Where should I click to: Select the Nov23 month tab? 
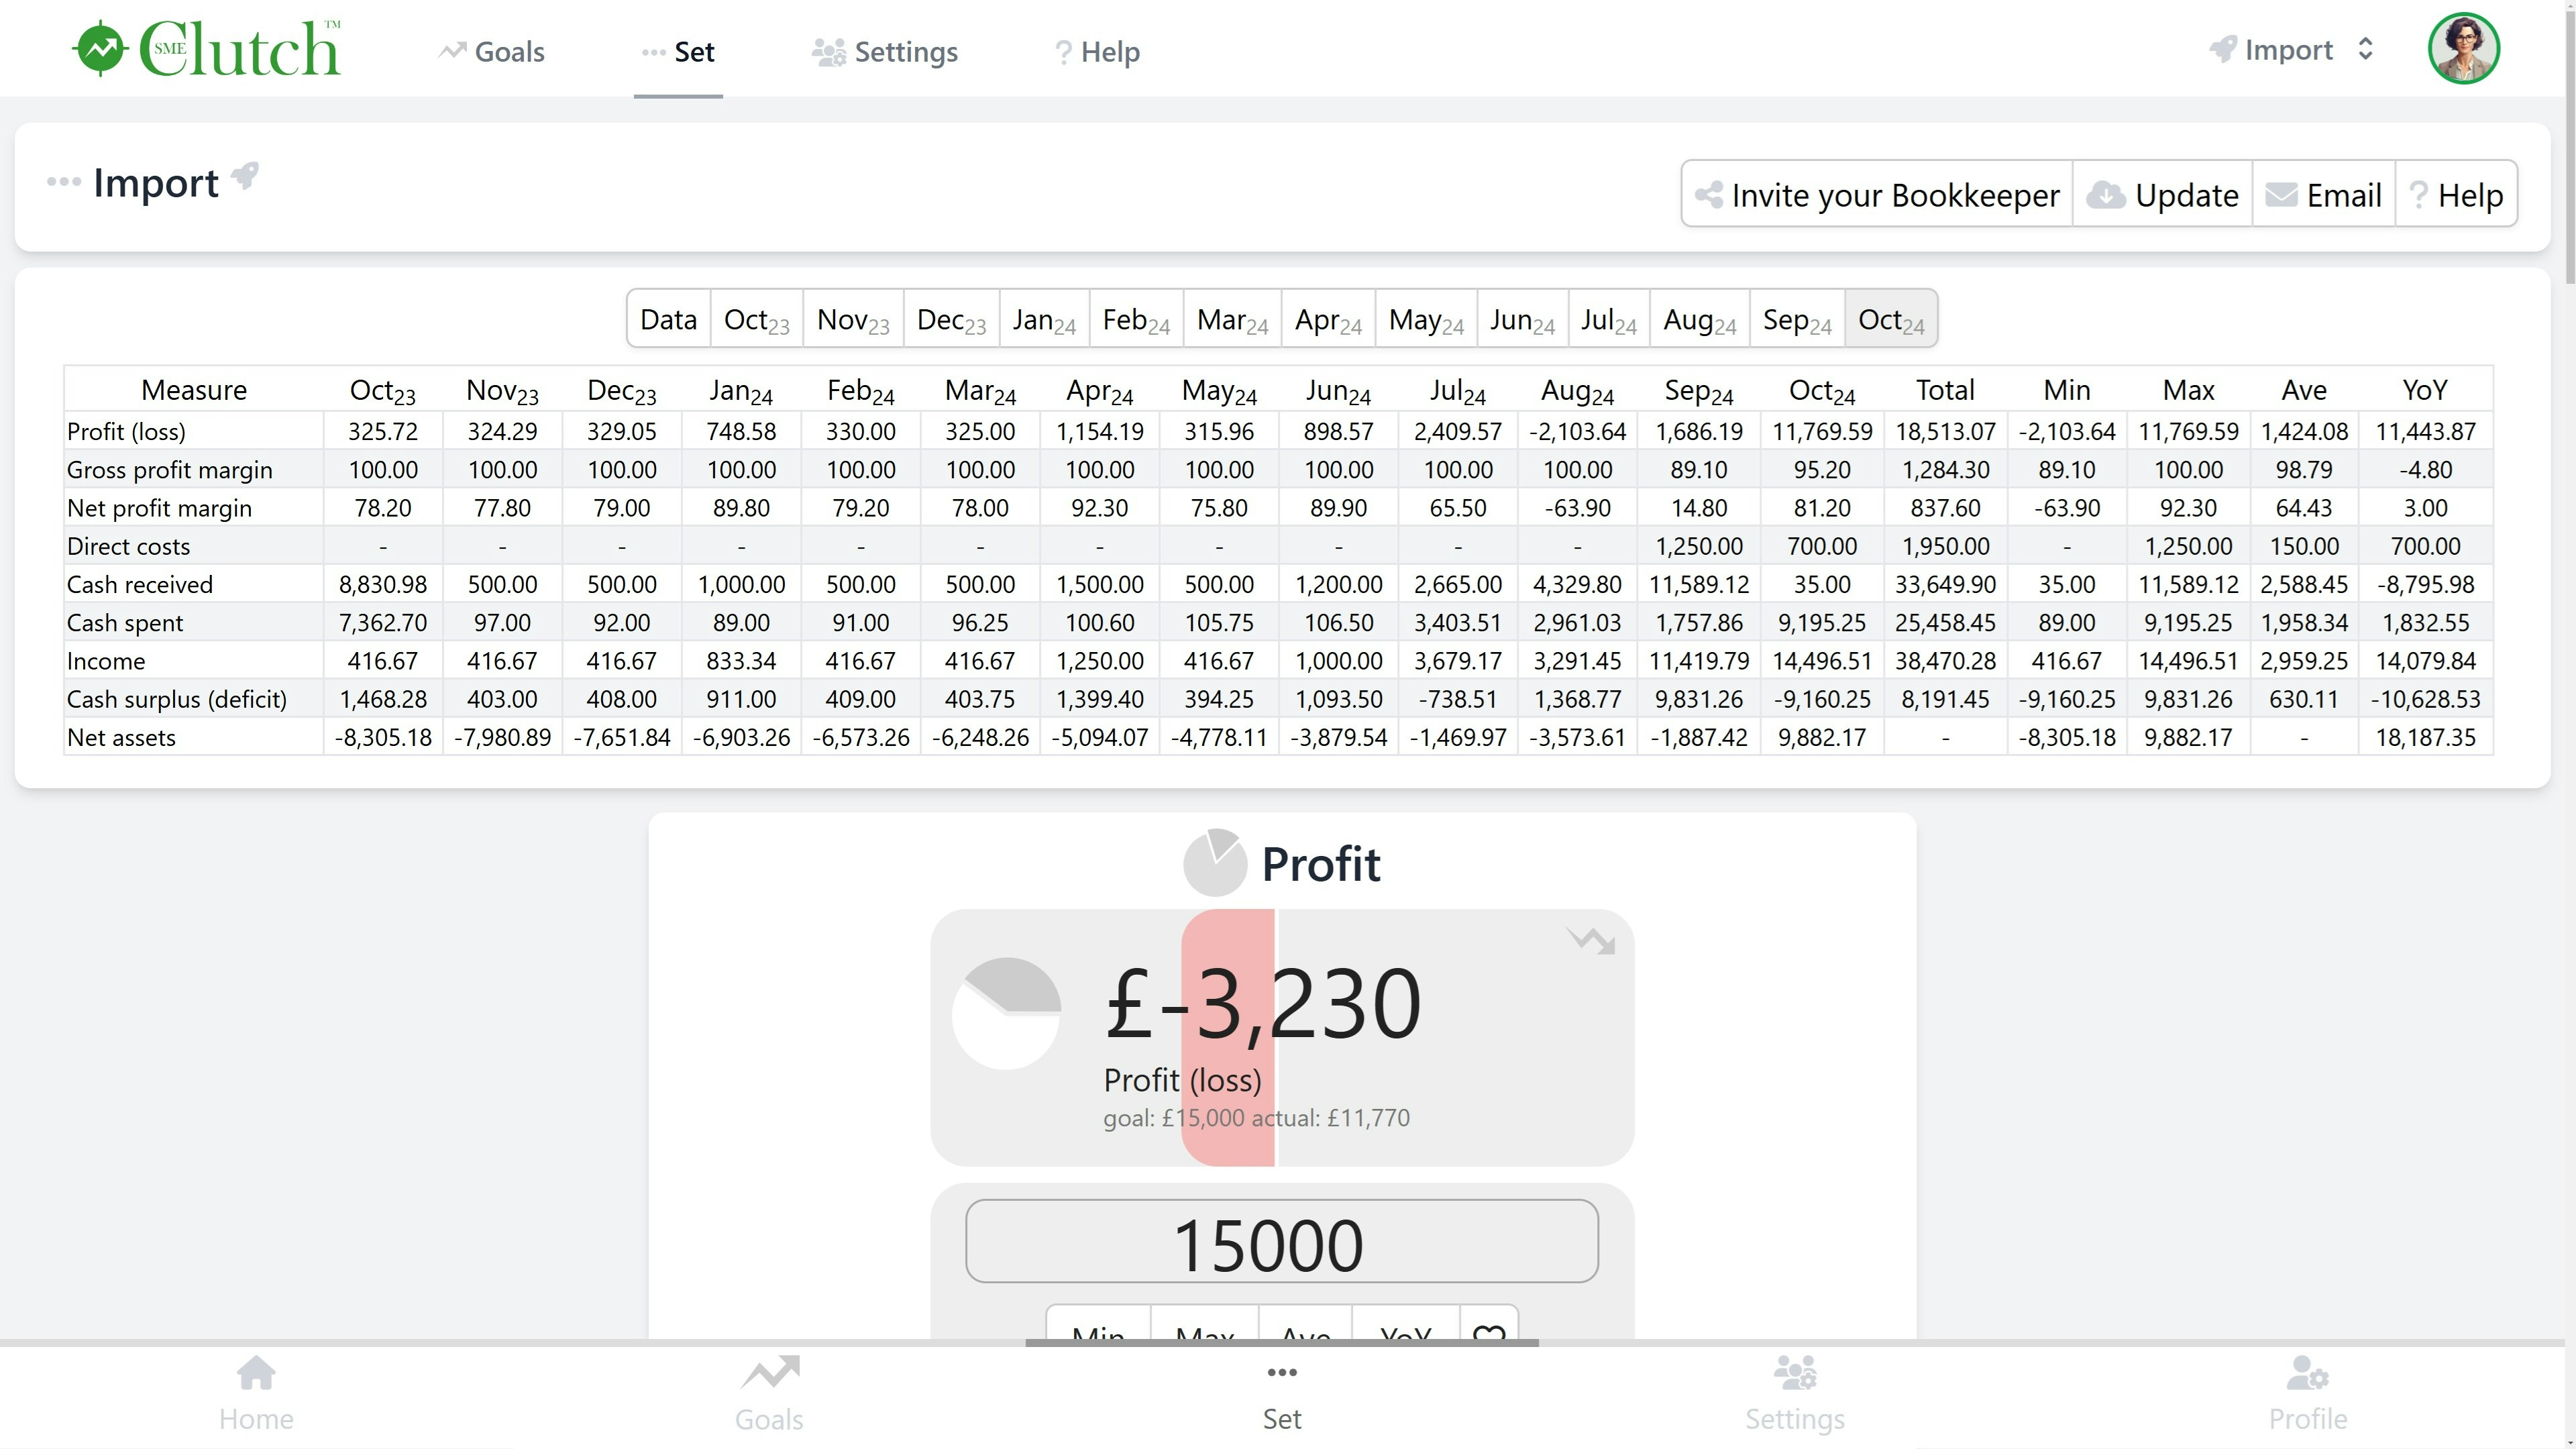click(853, 319)
